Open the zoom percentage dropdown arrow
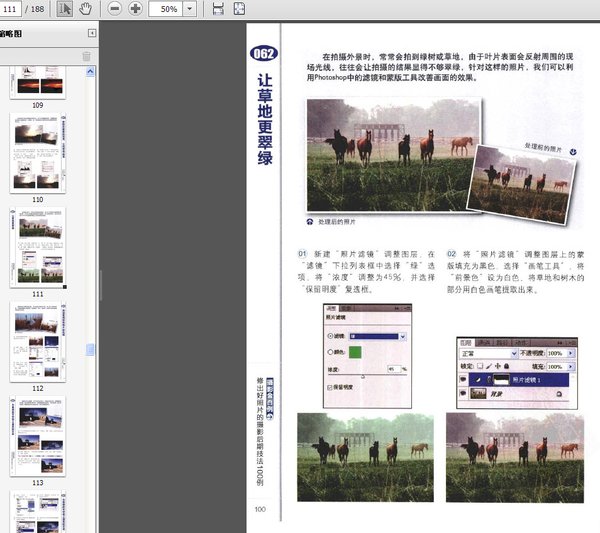 pos(189,8)
